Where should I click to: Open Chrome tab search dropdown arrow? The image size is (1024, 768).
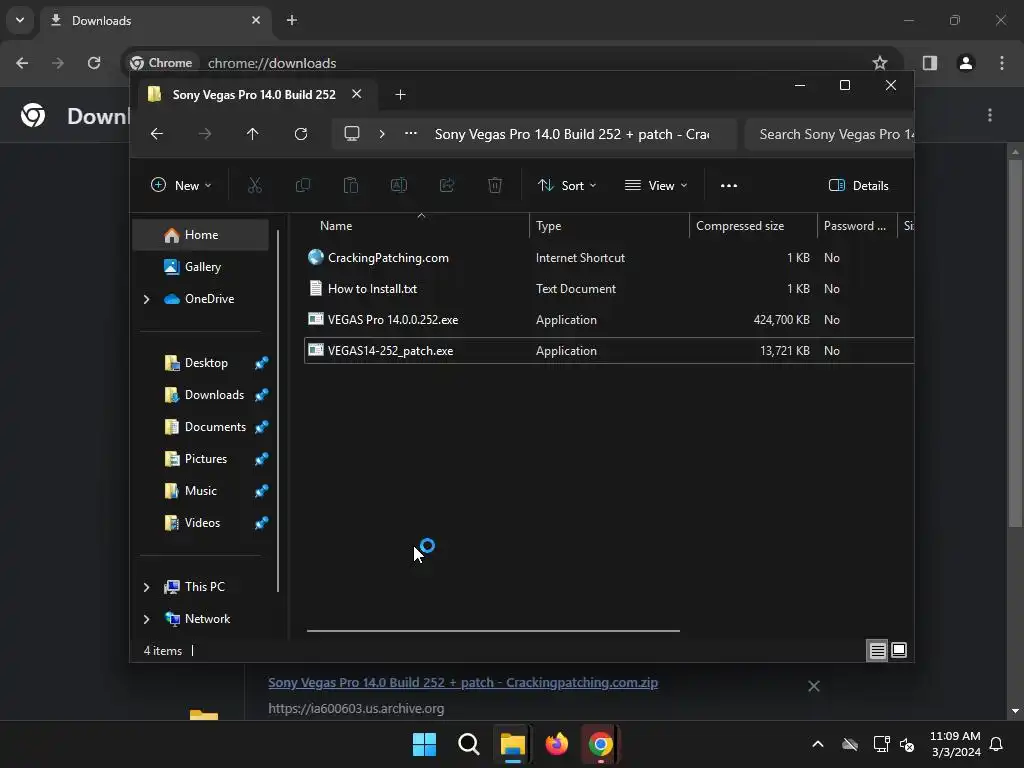(x=20, y=20)
